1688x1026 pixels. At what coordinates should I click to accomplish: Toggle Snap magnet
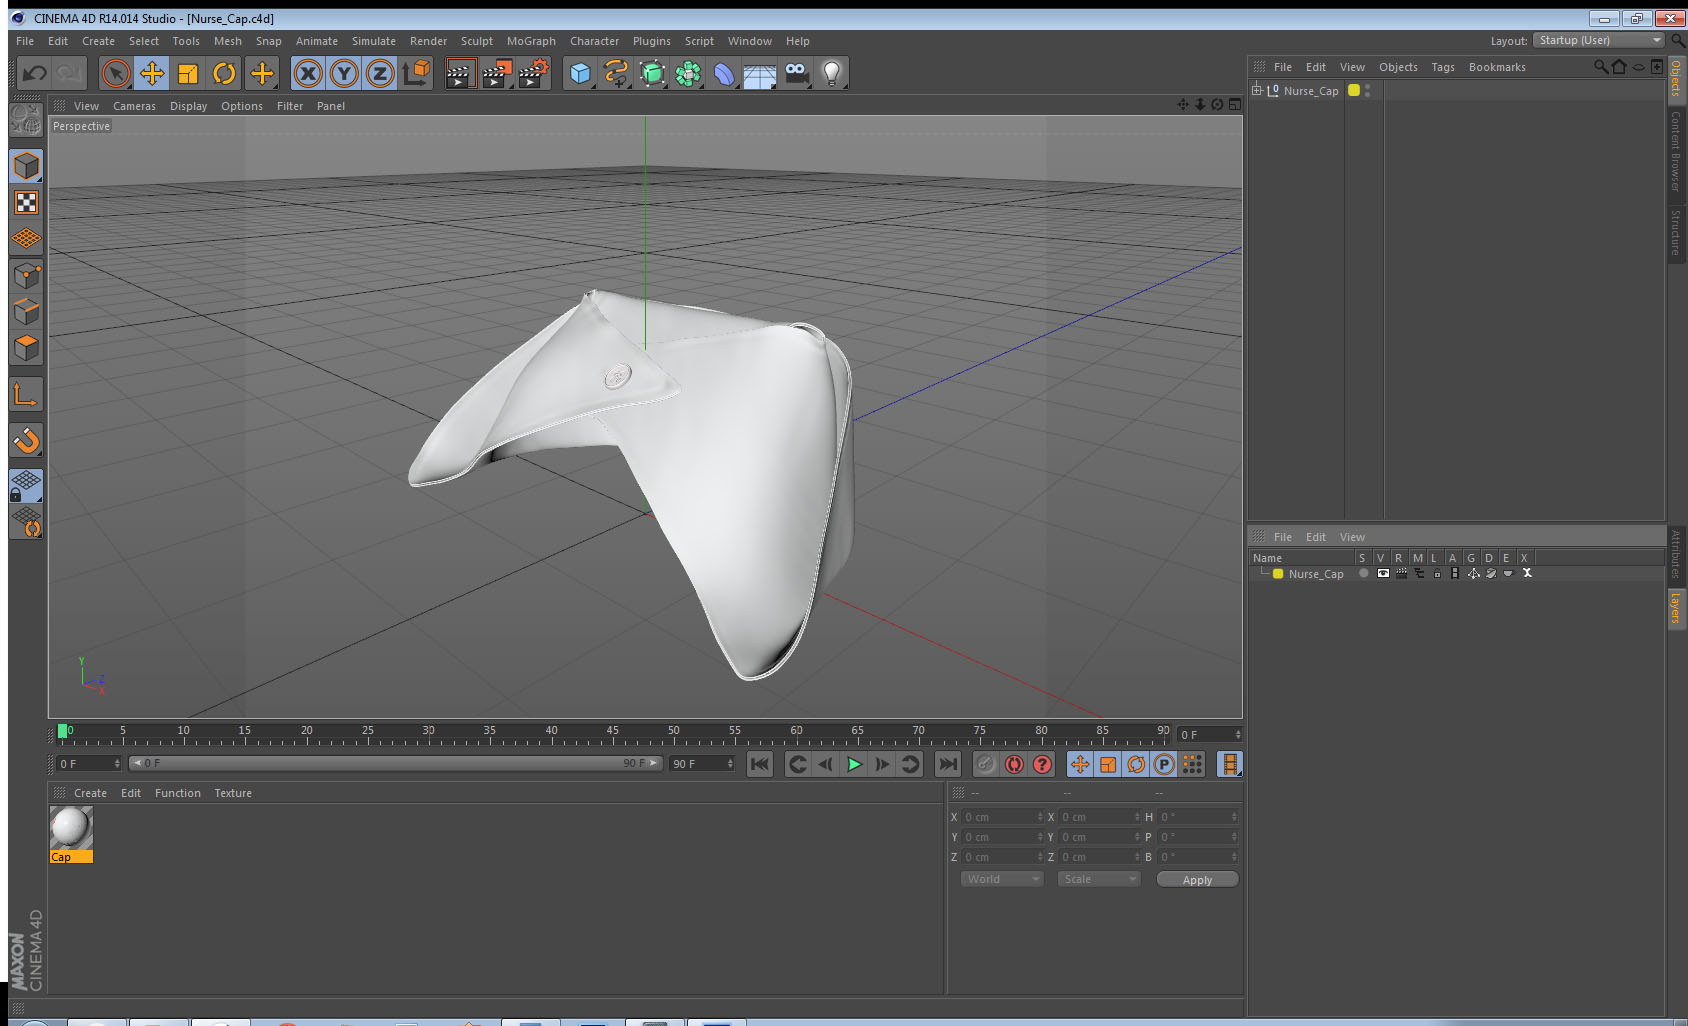(x=26, y=440)
